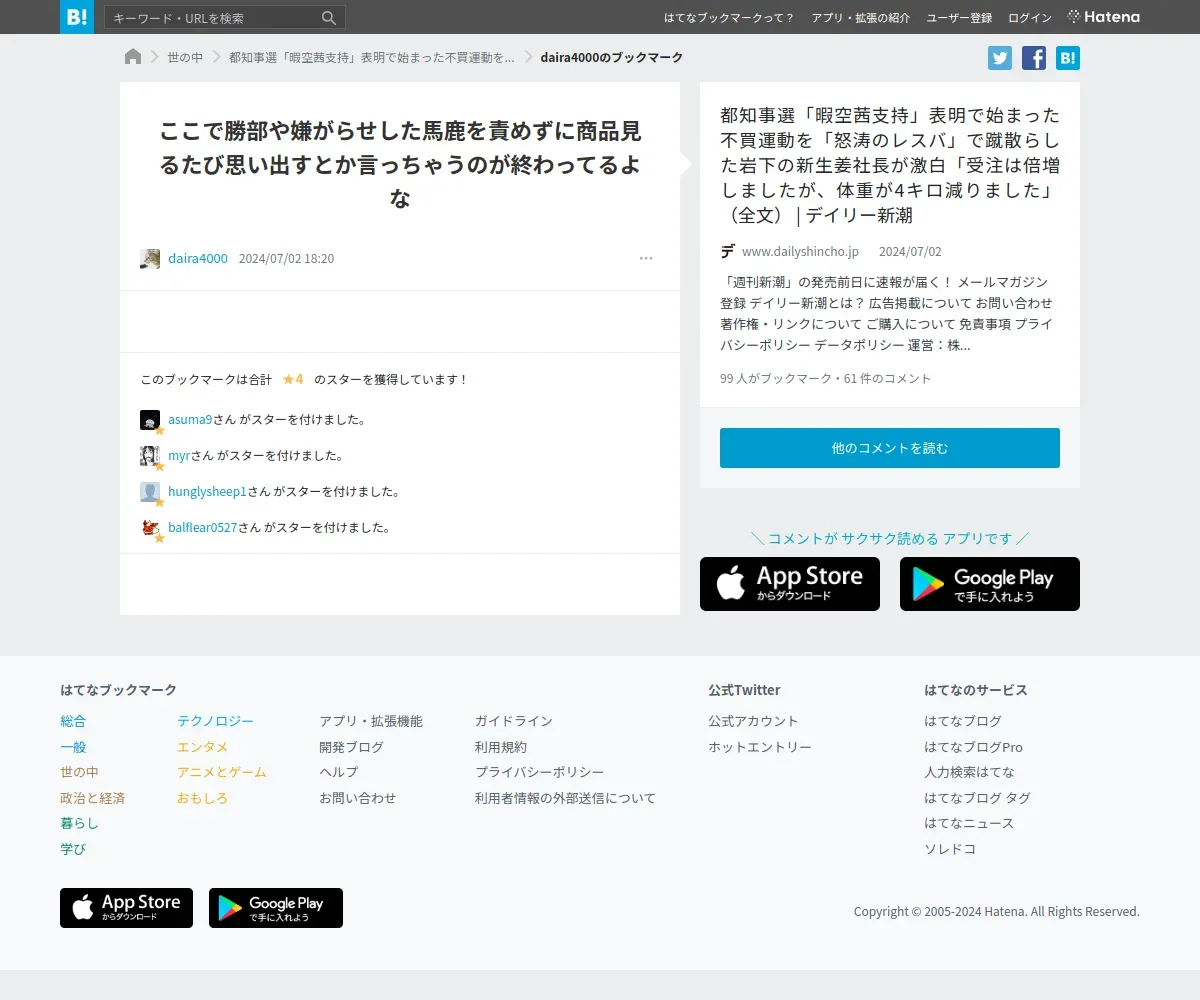The image size is (1200, 1000).
Task: Open the balflear0527 user link
Action: tap(203, 528)
